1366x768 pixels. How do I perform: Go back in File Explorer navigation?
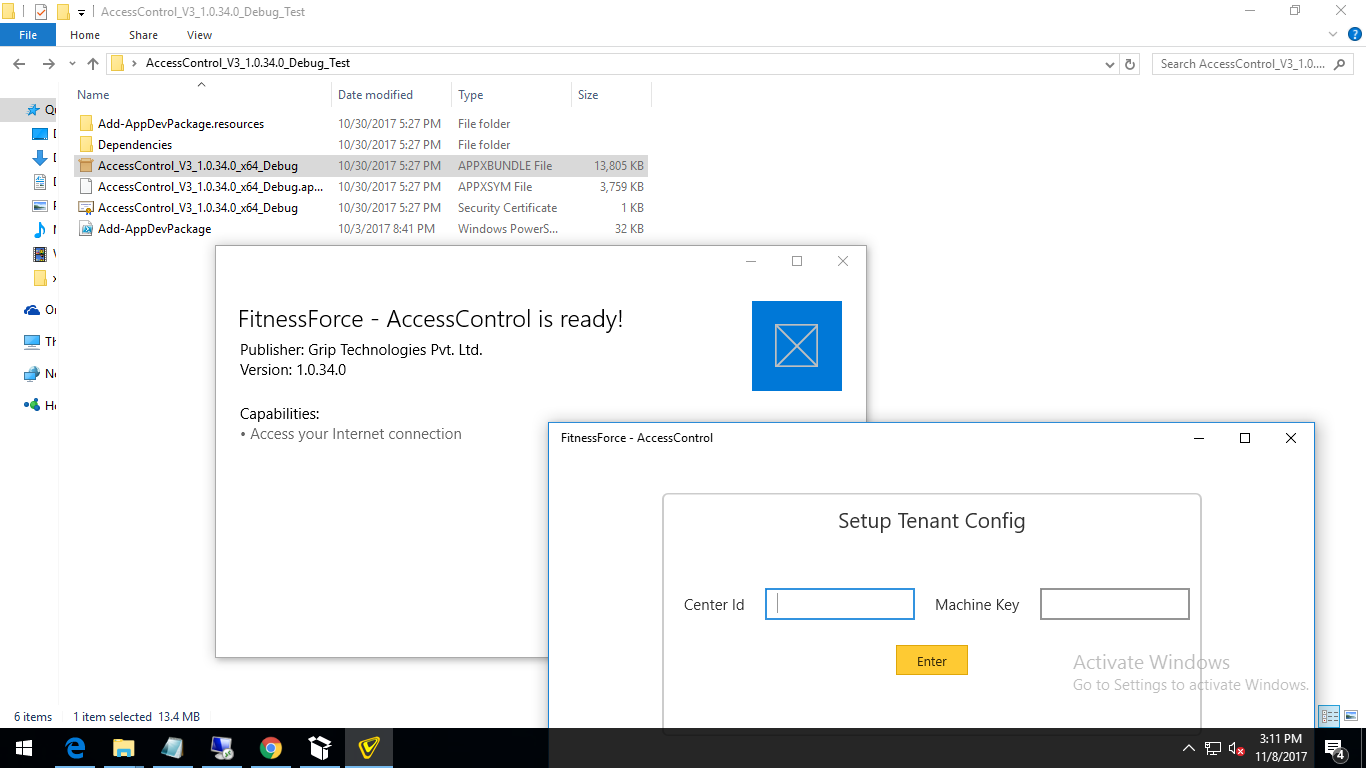pos(19,64)
